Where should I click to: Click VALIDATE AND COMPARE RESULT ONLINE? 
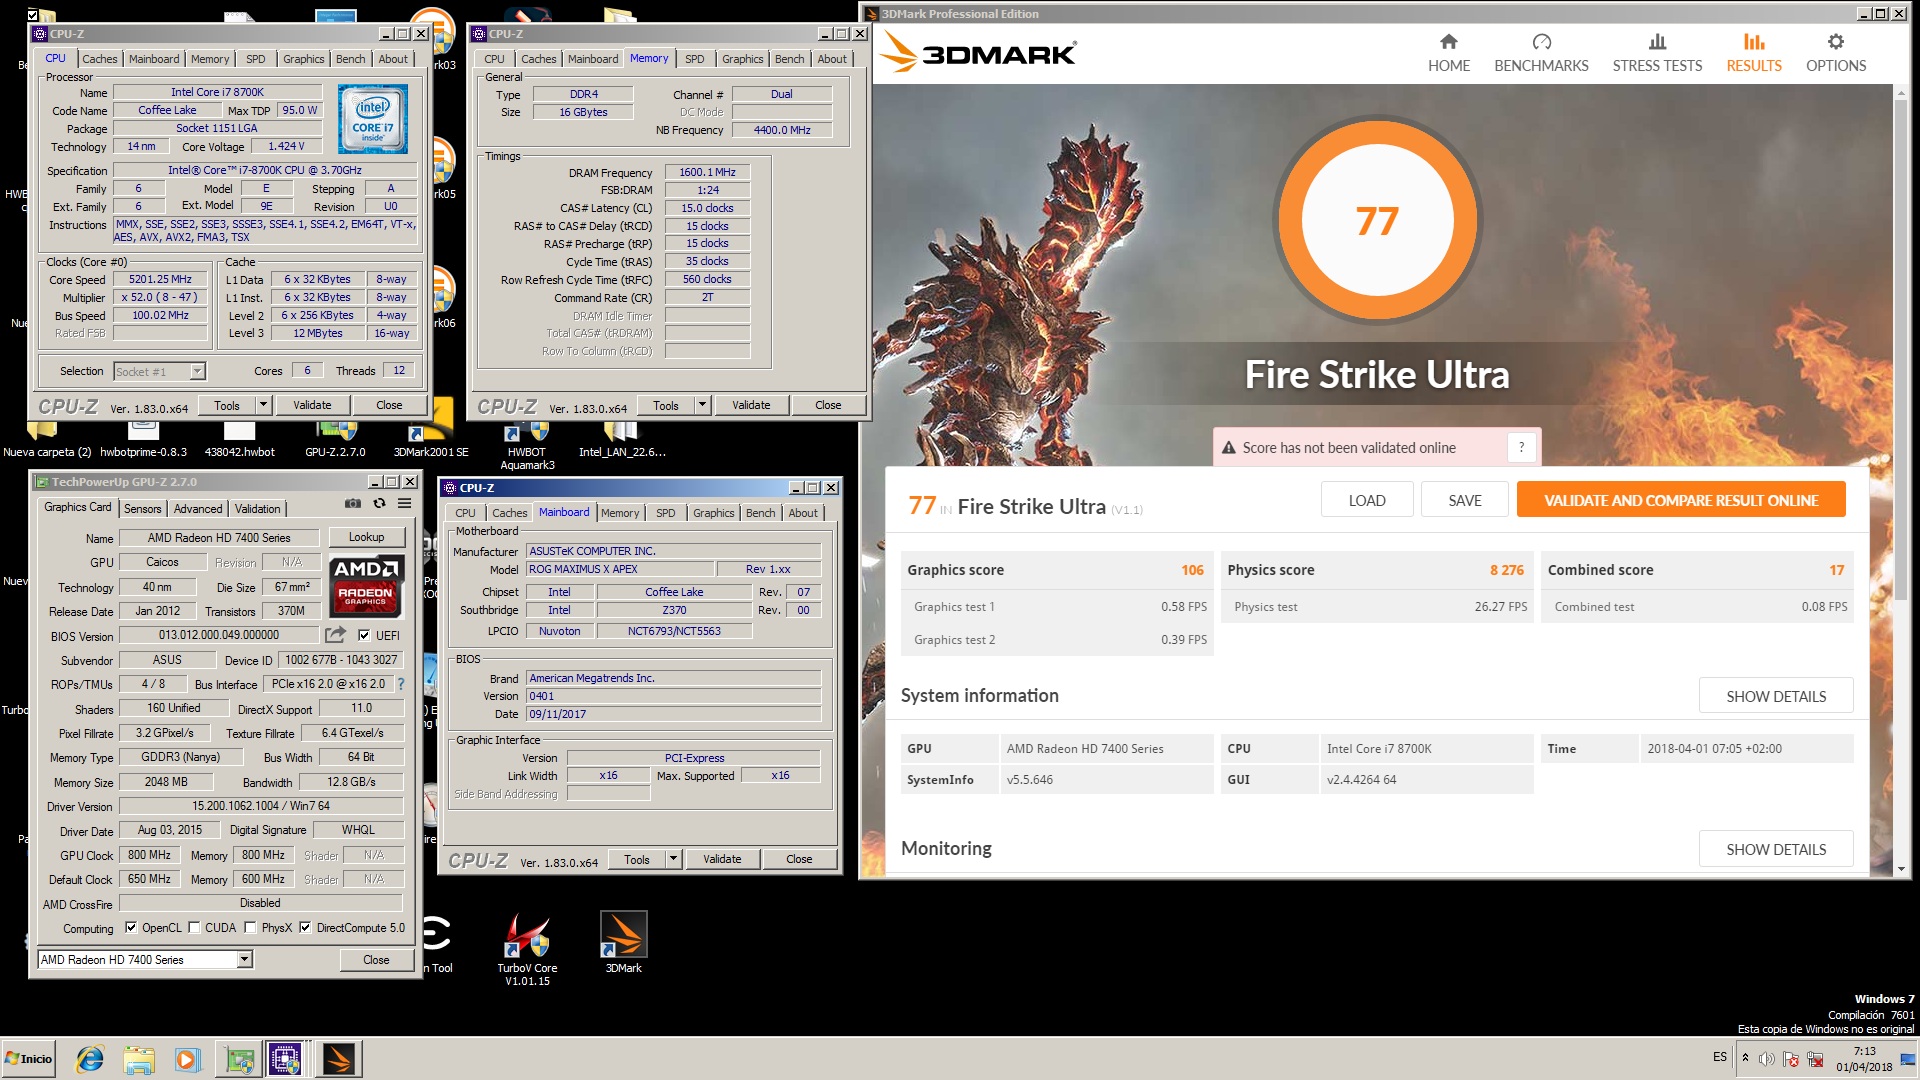1681,500
